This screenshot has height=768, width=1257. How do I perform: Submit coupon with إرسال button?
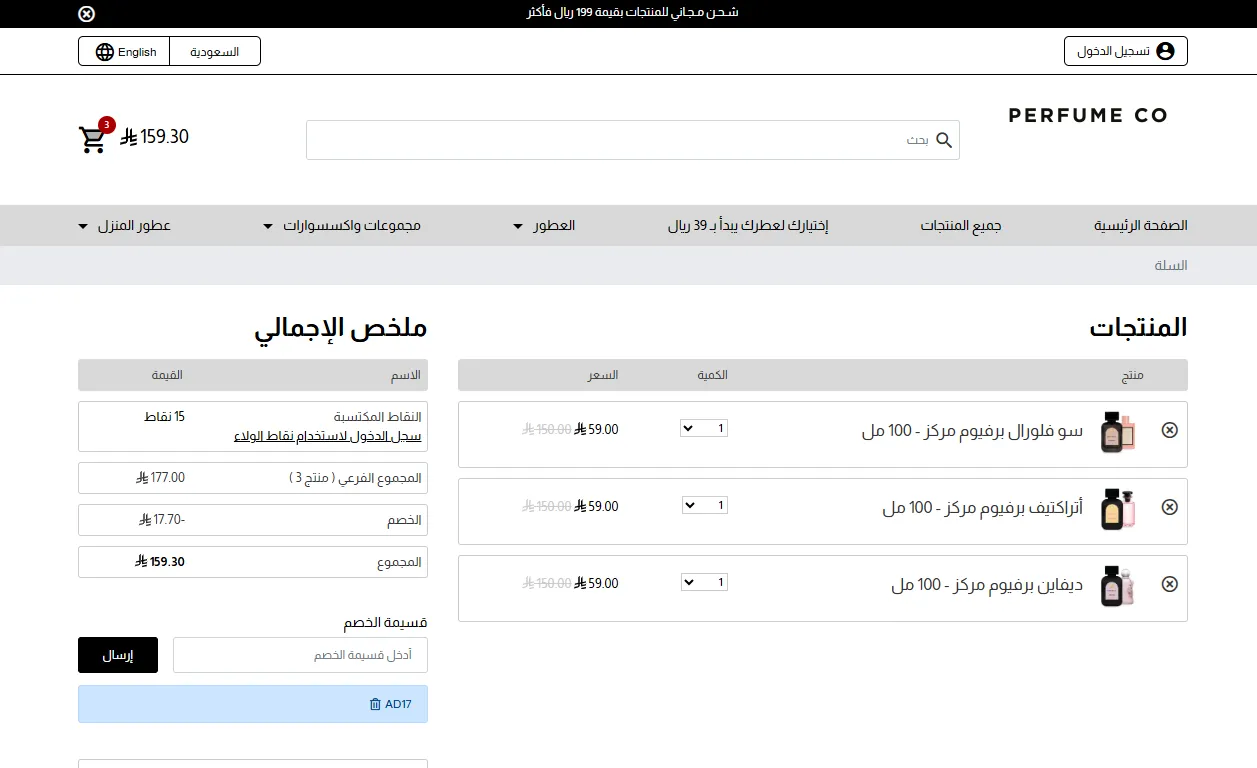click(118, 655)
